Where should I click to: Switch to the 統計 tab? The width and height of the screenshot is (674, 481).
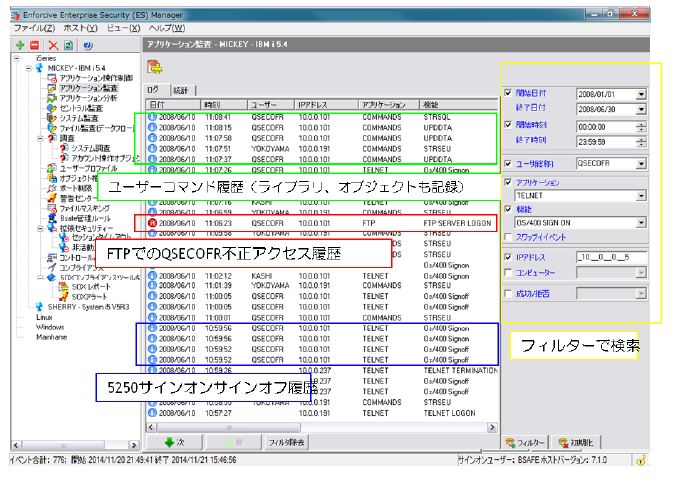coord(181,90)
